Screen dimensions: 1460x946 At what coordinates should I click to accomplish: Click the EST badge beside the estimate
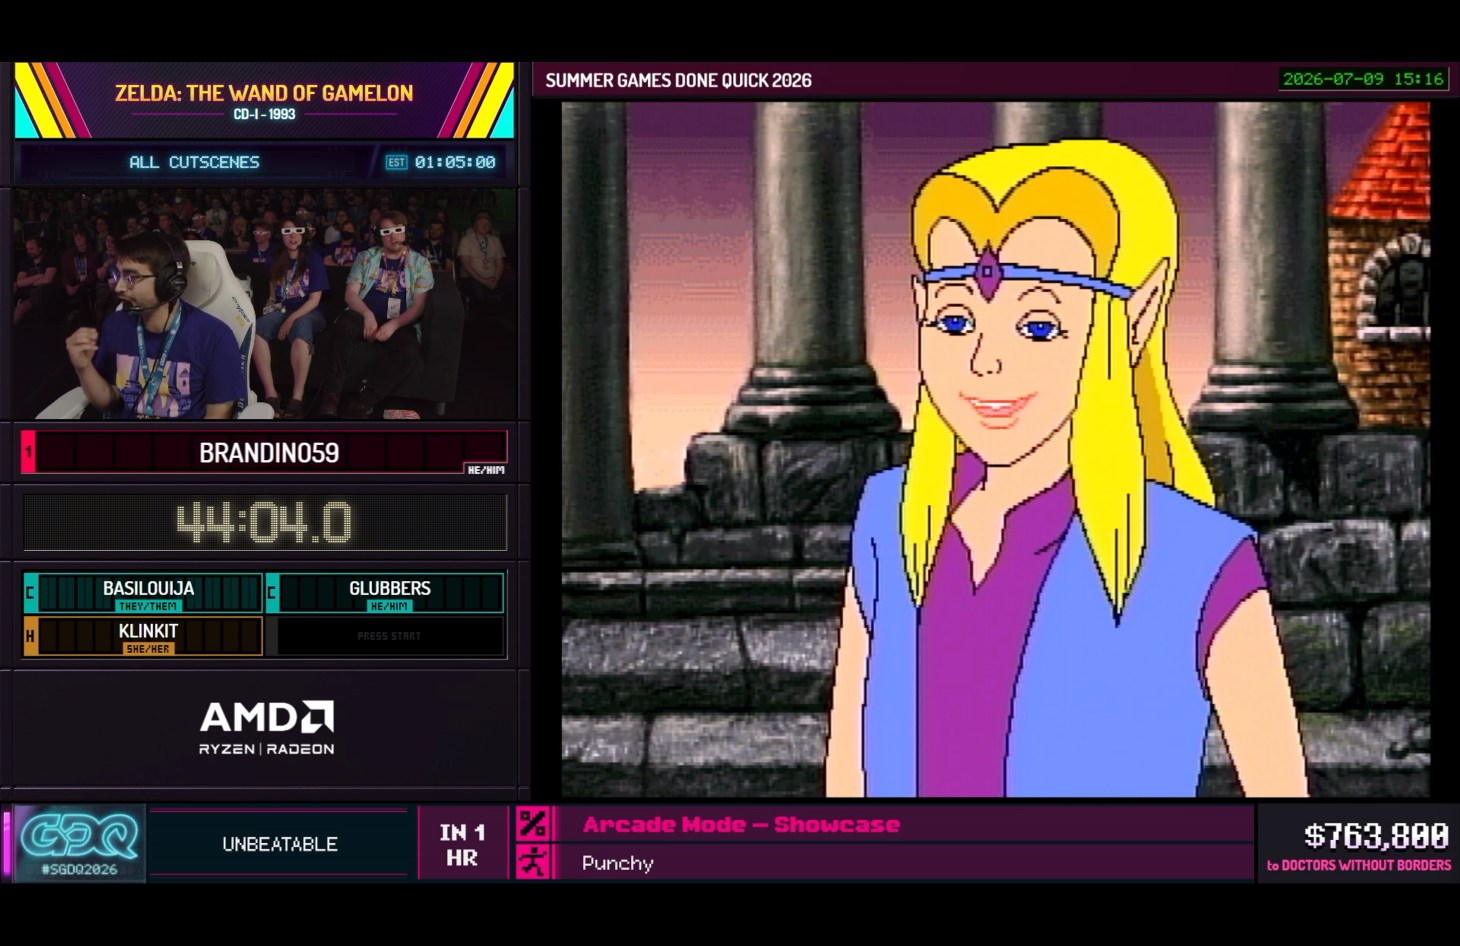click(x=397, y=162)
